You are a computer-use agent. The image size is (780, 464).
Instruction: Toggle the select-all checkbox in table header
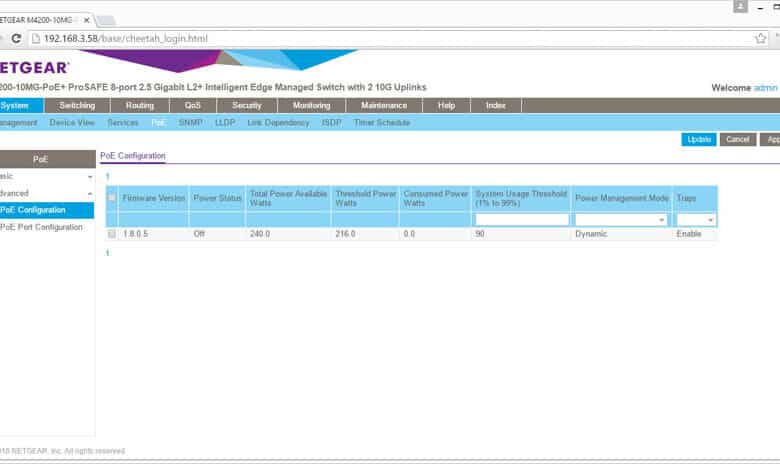pyautogui.click(x=112, y=197)
